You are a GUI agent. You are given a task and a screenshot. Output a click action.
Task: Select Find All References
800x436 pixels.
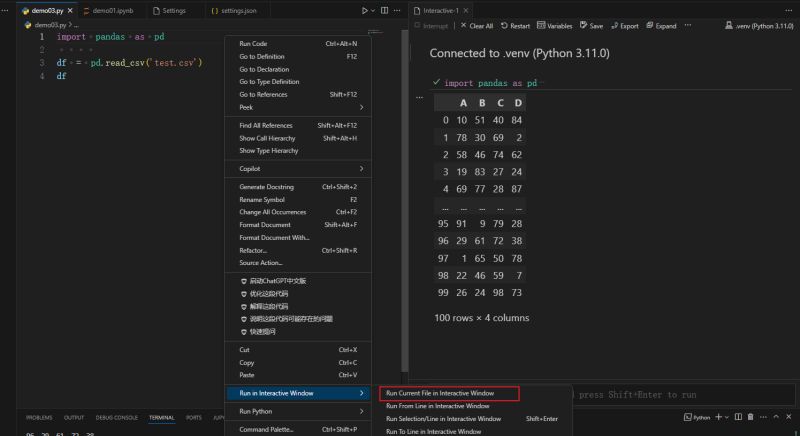298,125
